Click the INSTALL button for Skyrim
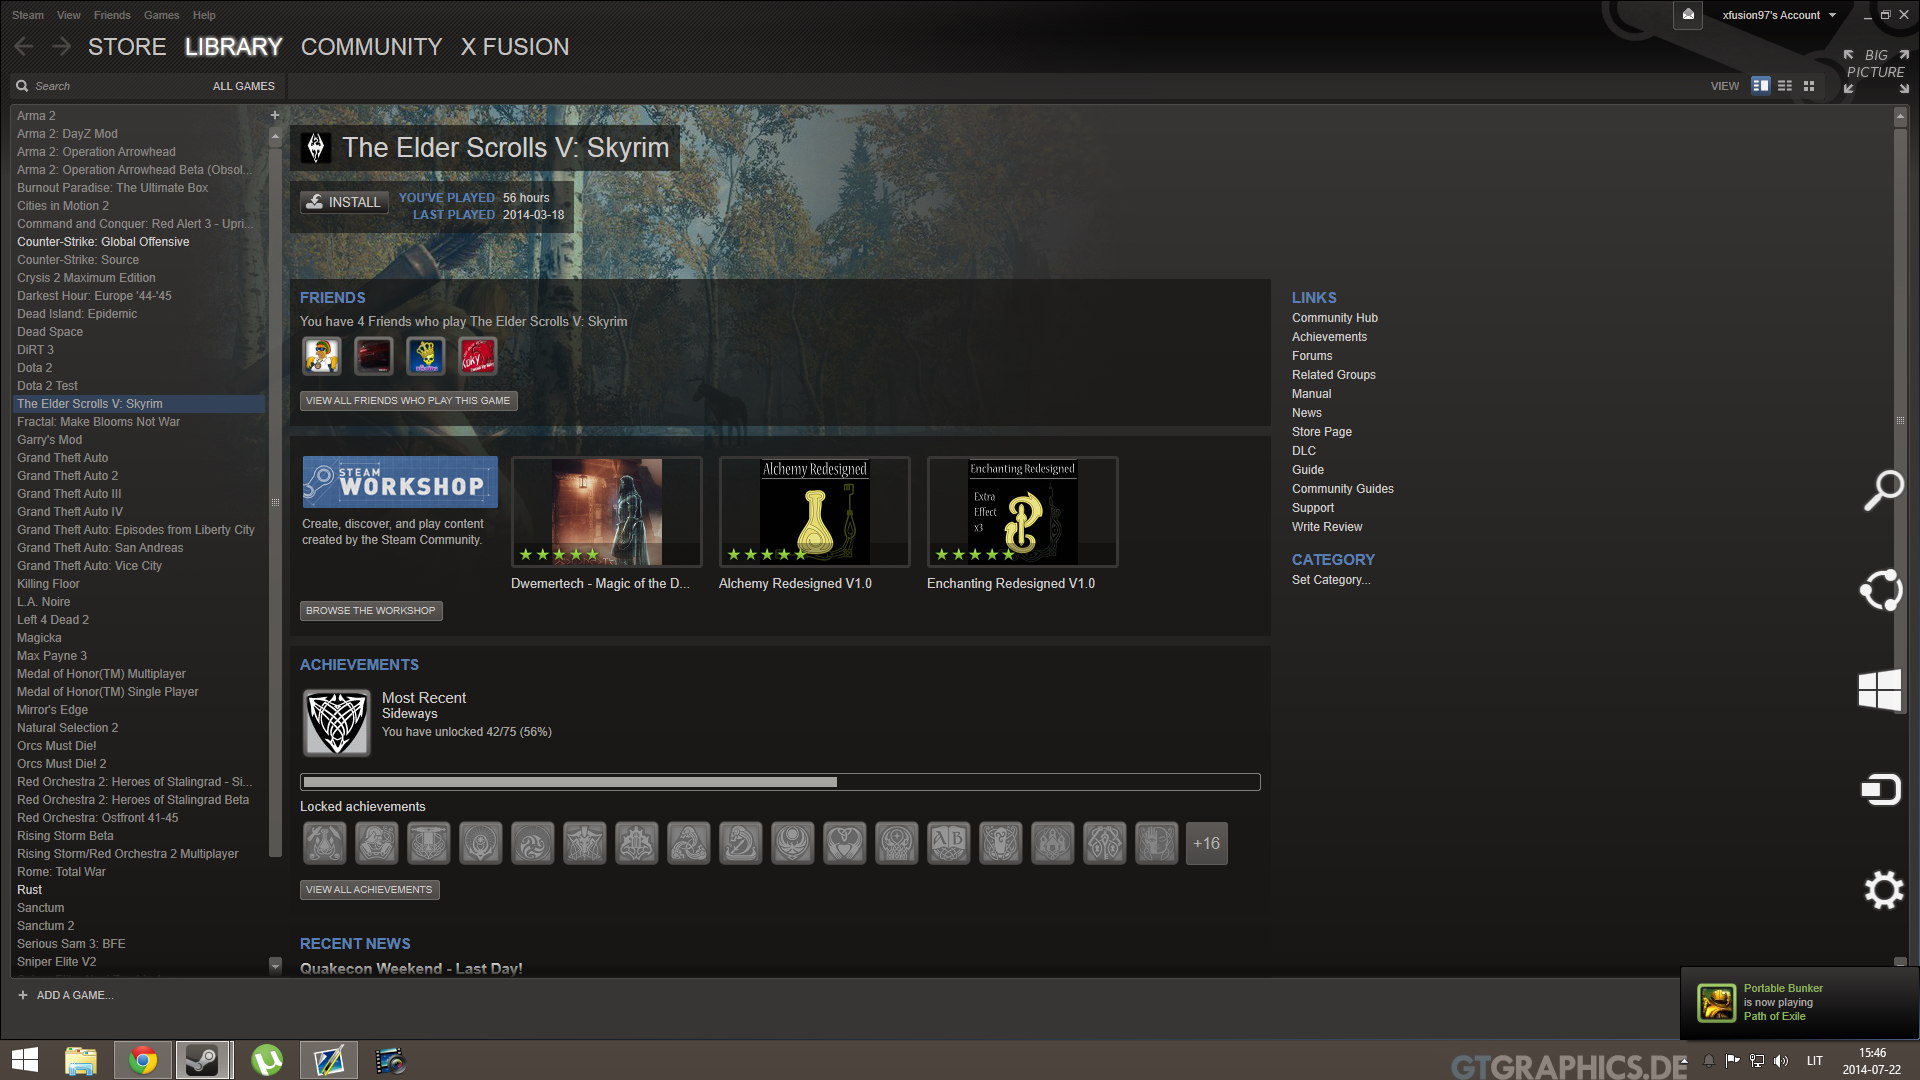1920x1080 pixels. [344, 202]
